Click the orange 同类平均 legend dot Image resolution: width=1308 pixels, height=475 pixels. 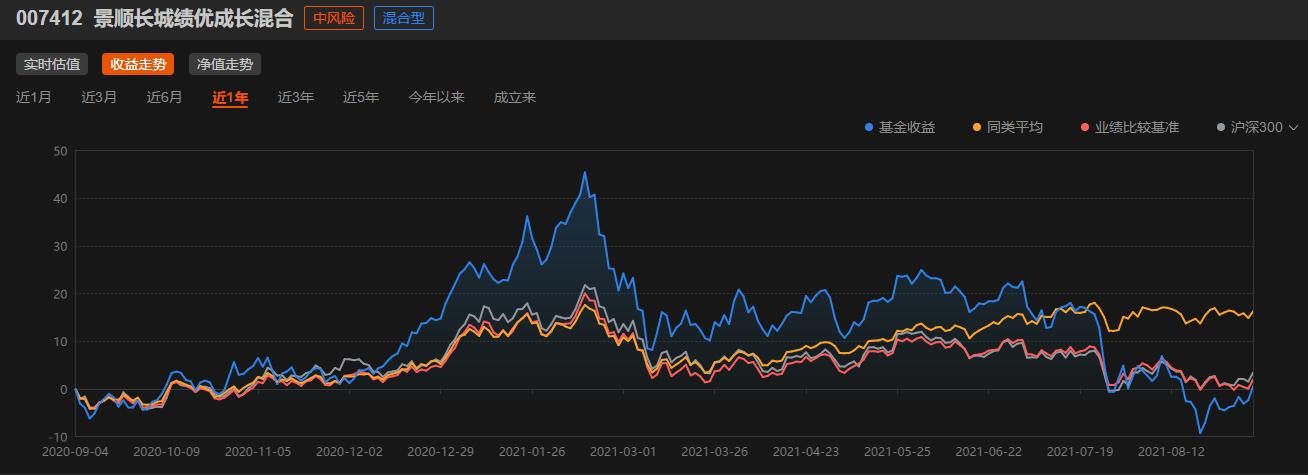pyautogui.click(x=977, y=127)
